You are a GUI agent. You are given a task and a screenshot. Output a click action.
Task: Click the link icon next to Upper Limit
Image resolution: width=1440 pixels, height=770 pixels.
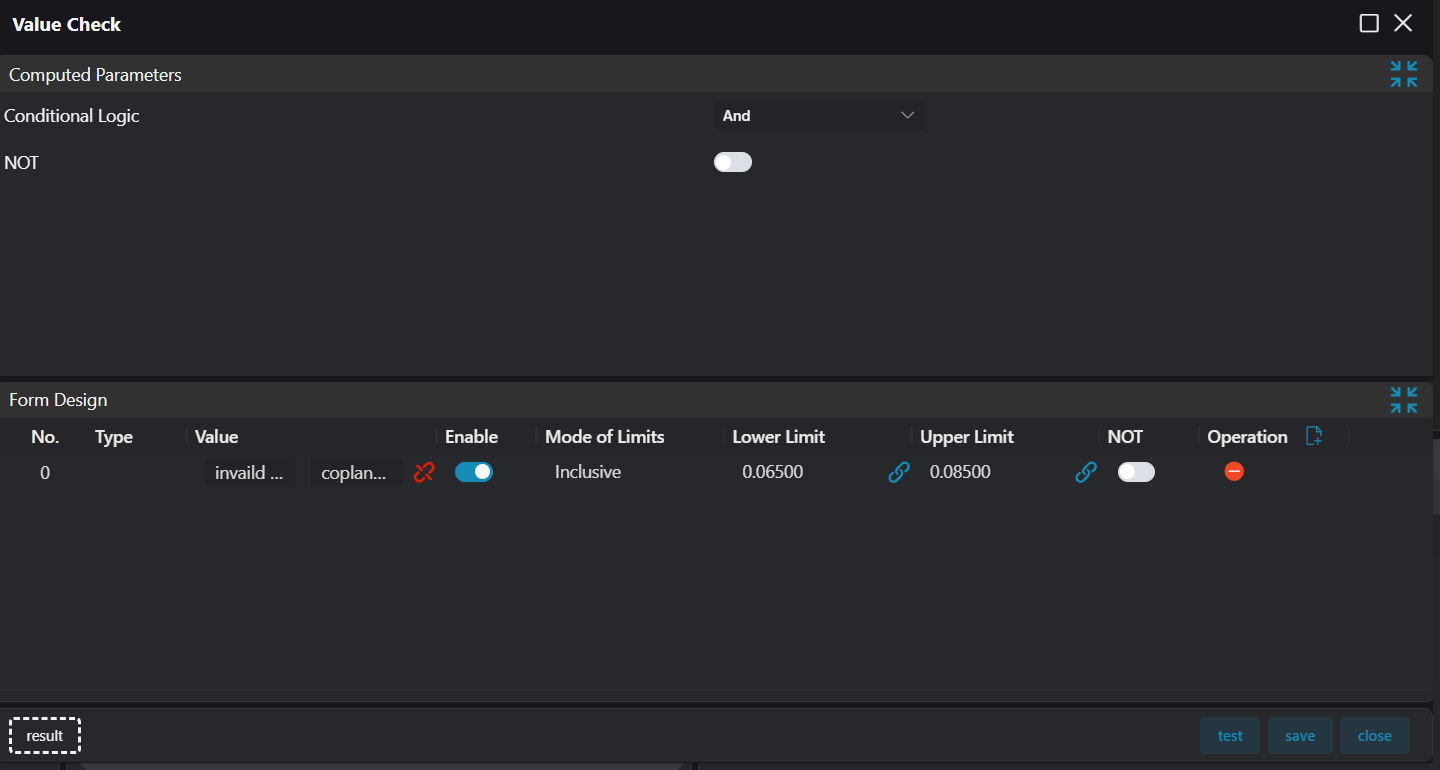pyautogui.click(x=1086, y=472)
